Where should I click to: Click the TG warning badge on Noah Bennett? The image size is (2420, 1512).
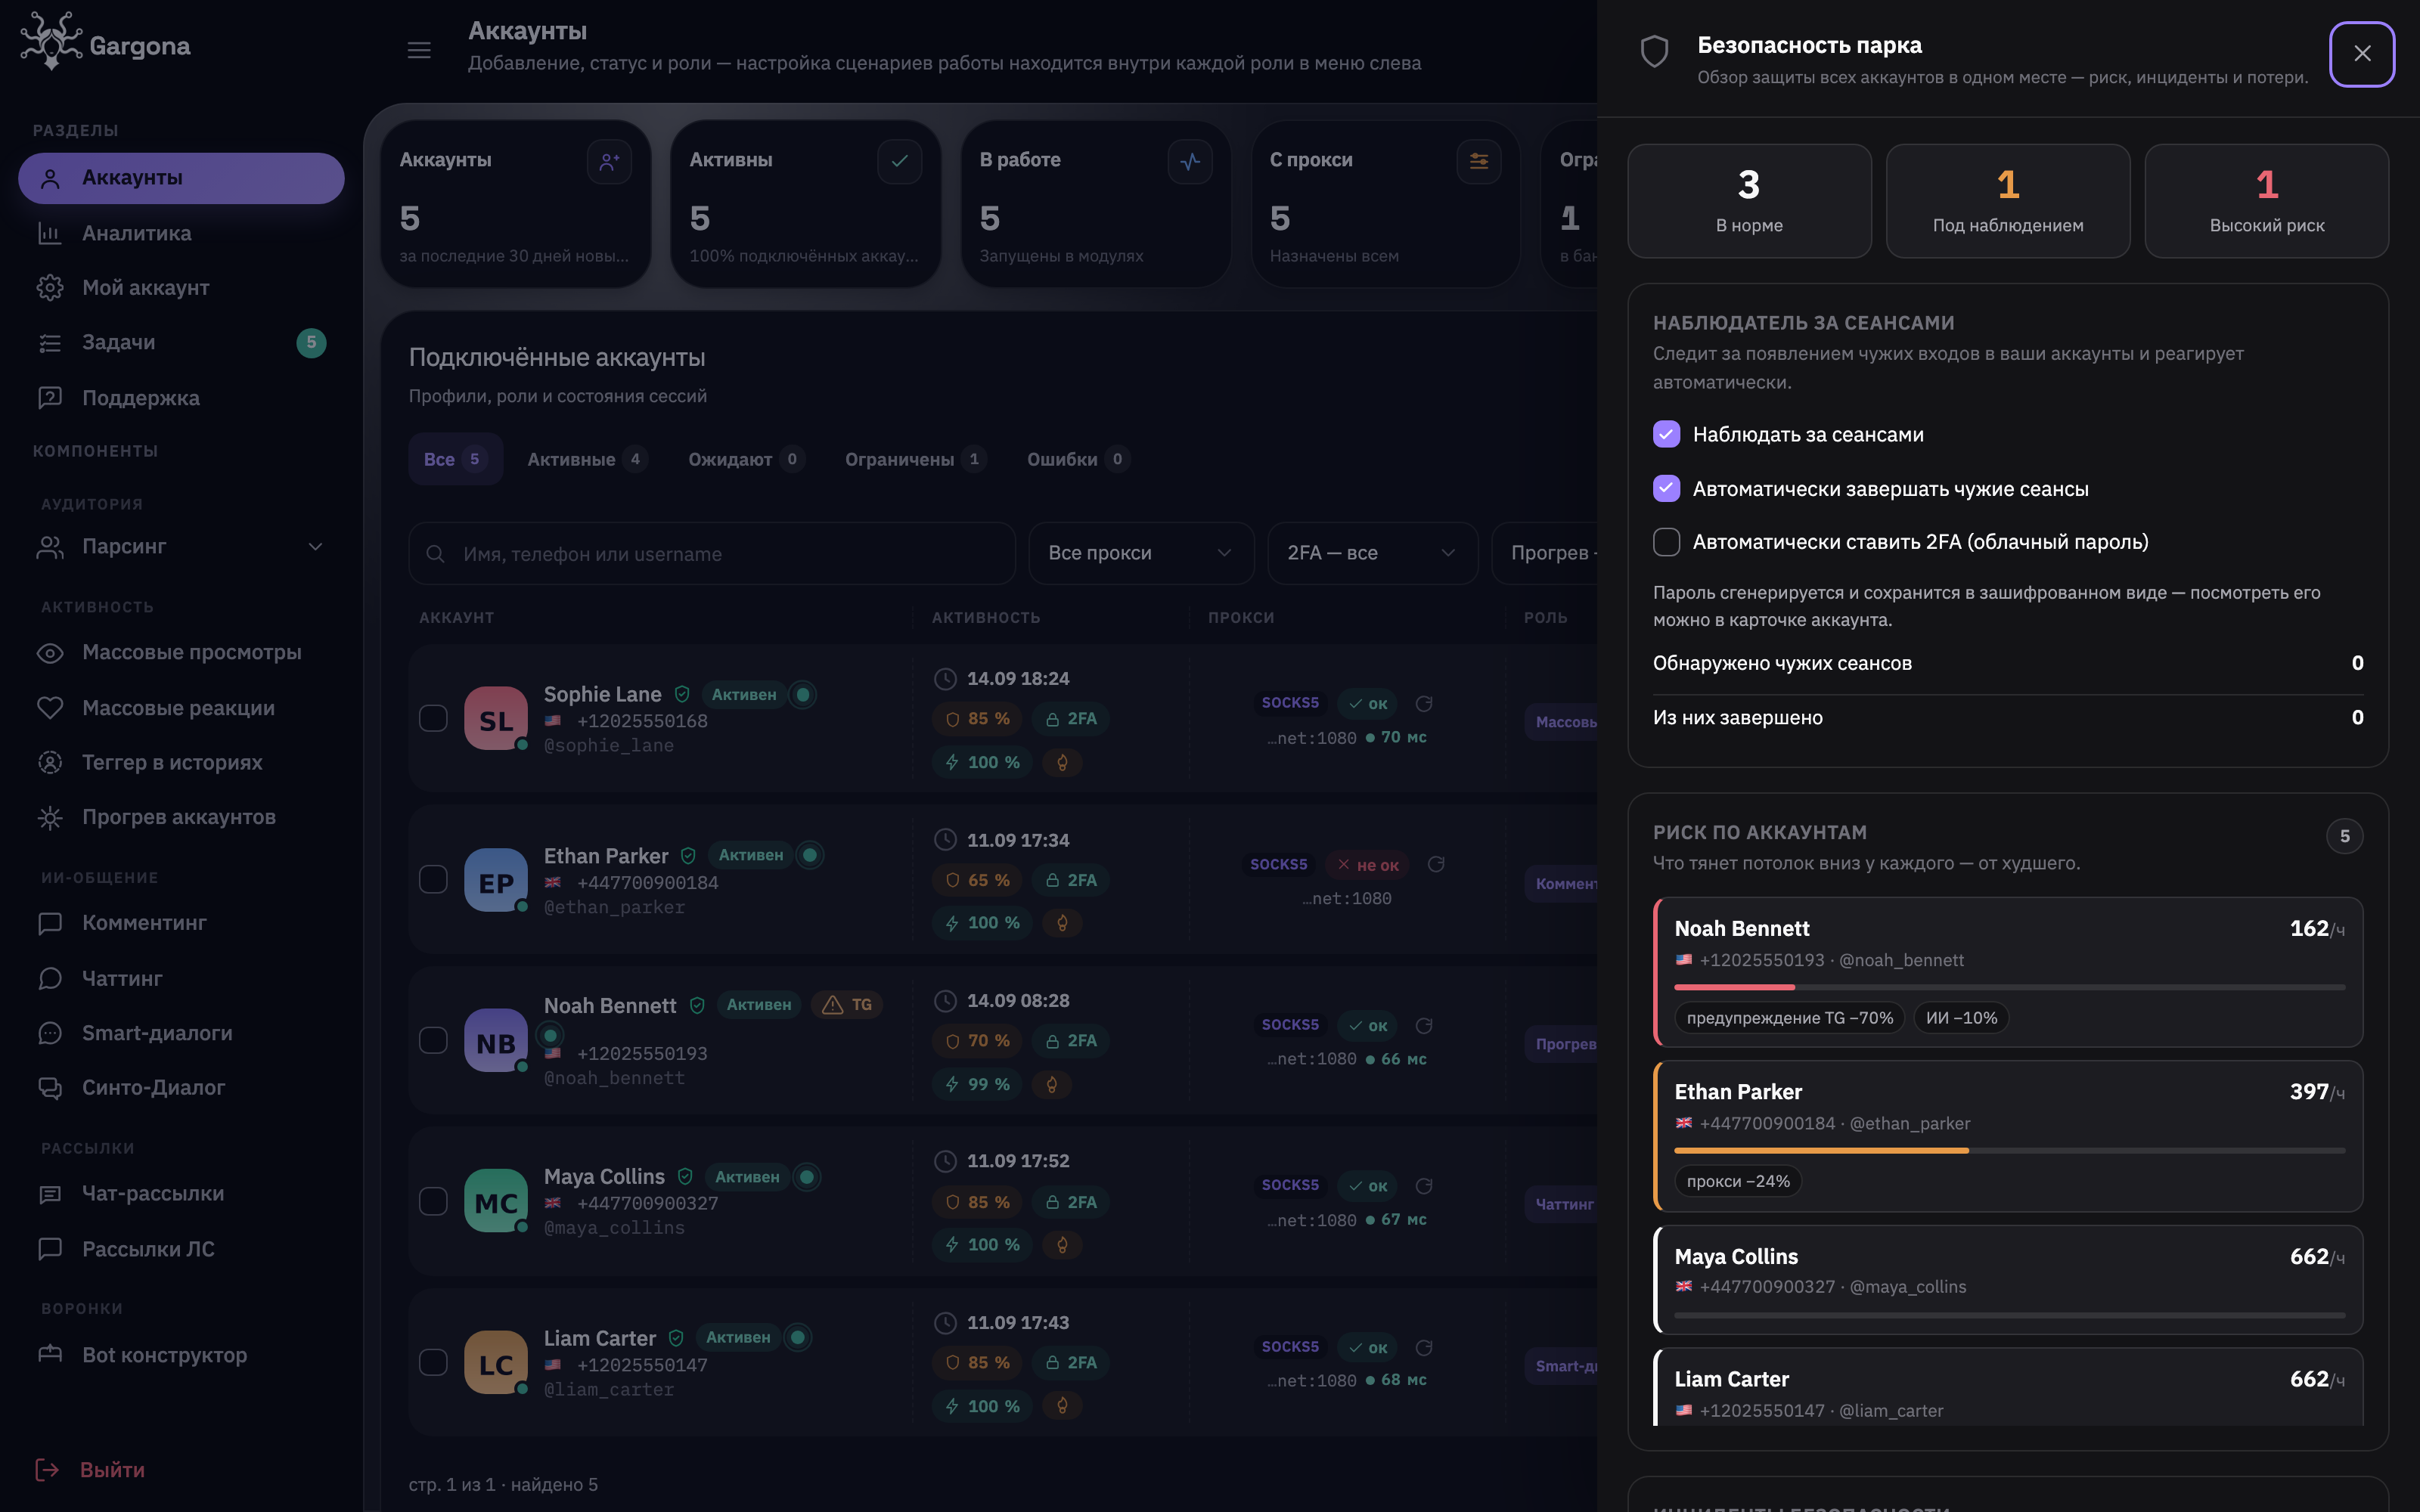(x=846, y=1004)
